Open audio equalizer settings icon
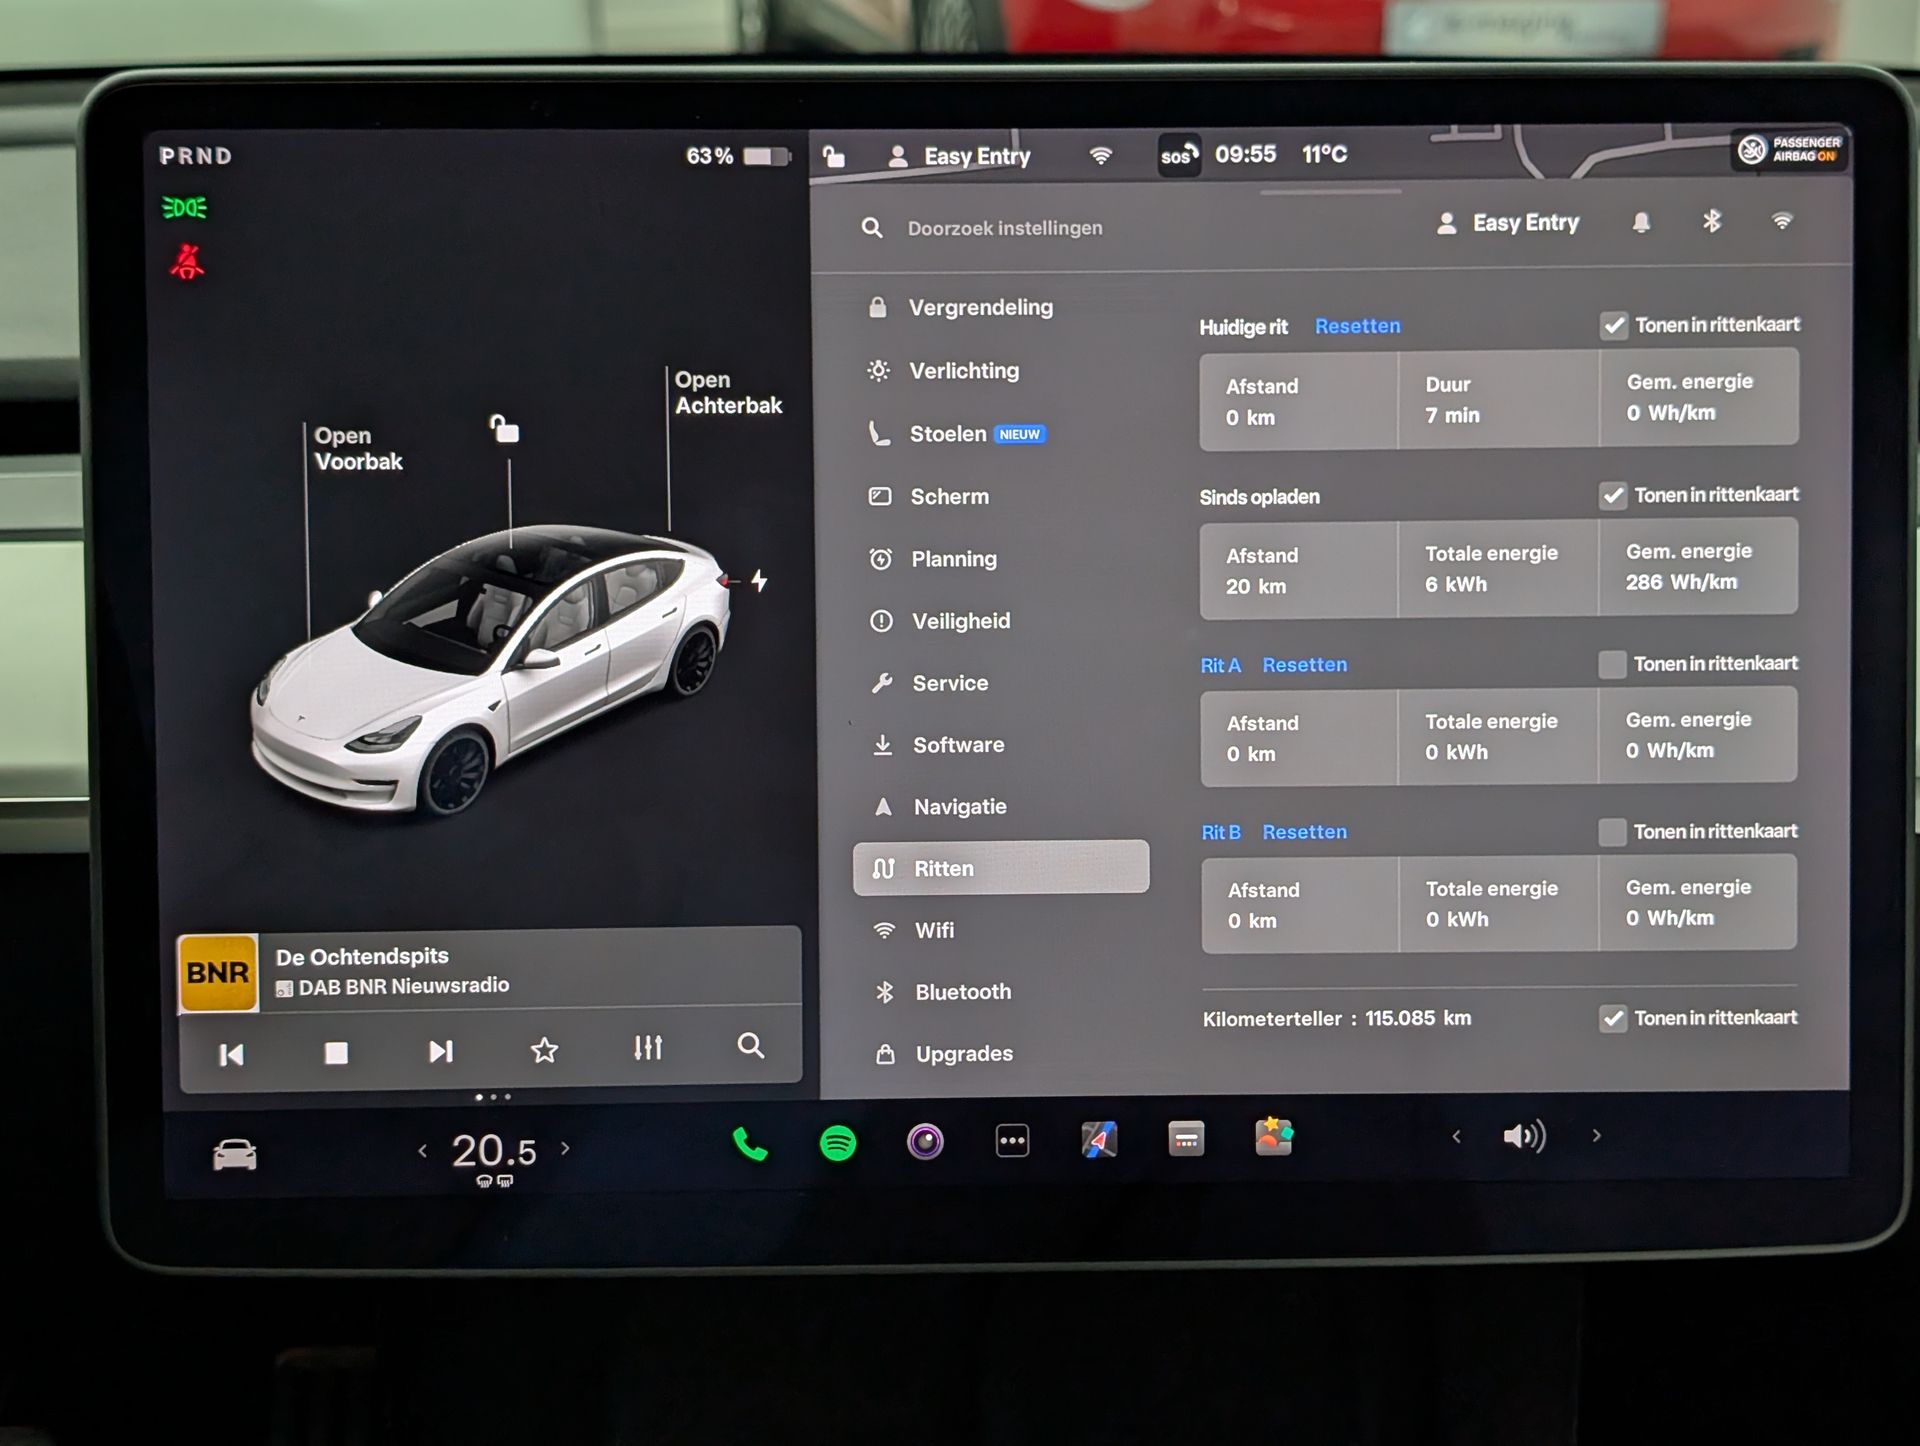This screenshot has width=1920, height=1446. point(648,1048)
